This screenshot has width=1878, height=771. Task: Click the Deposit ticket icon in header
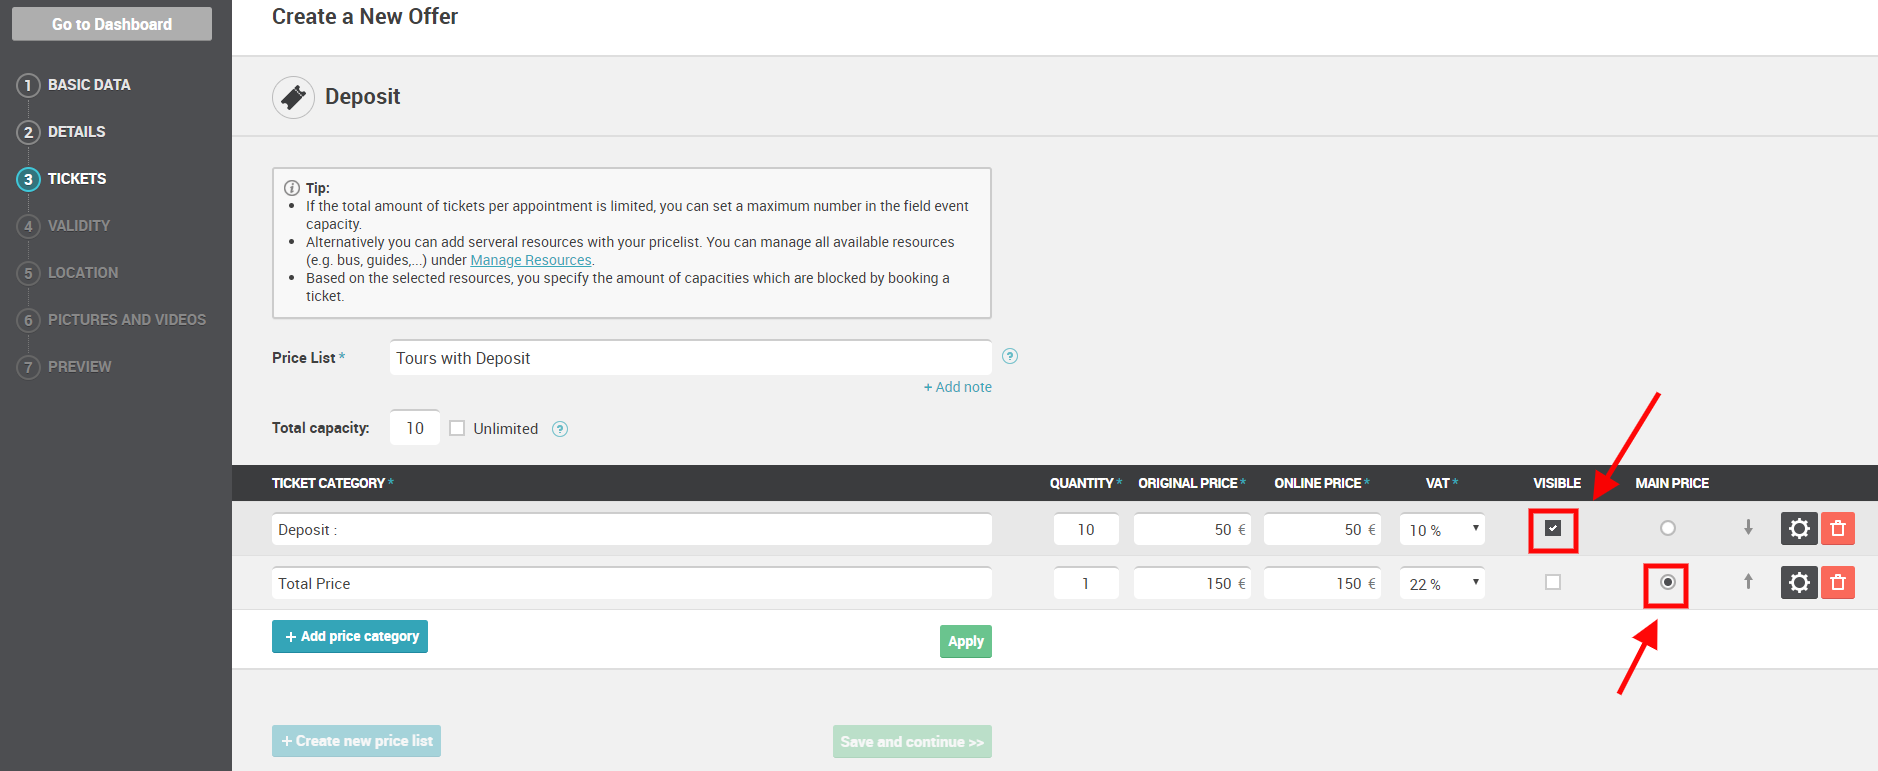[293, 97]
